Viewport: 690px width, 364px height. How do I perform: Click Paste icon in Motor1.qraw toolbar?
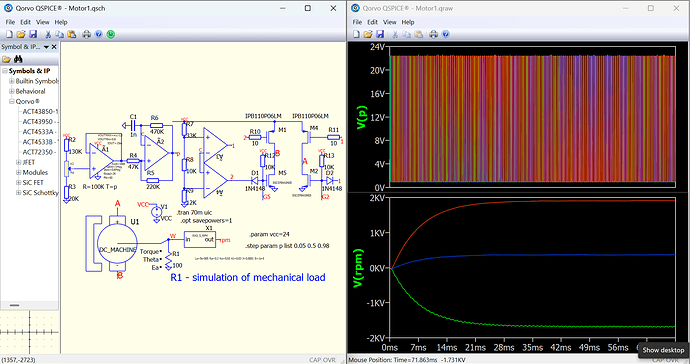(x=418, y=34)
